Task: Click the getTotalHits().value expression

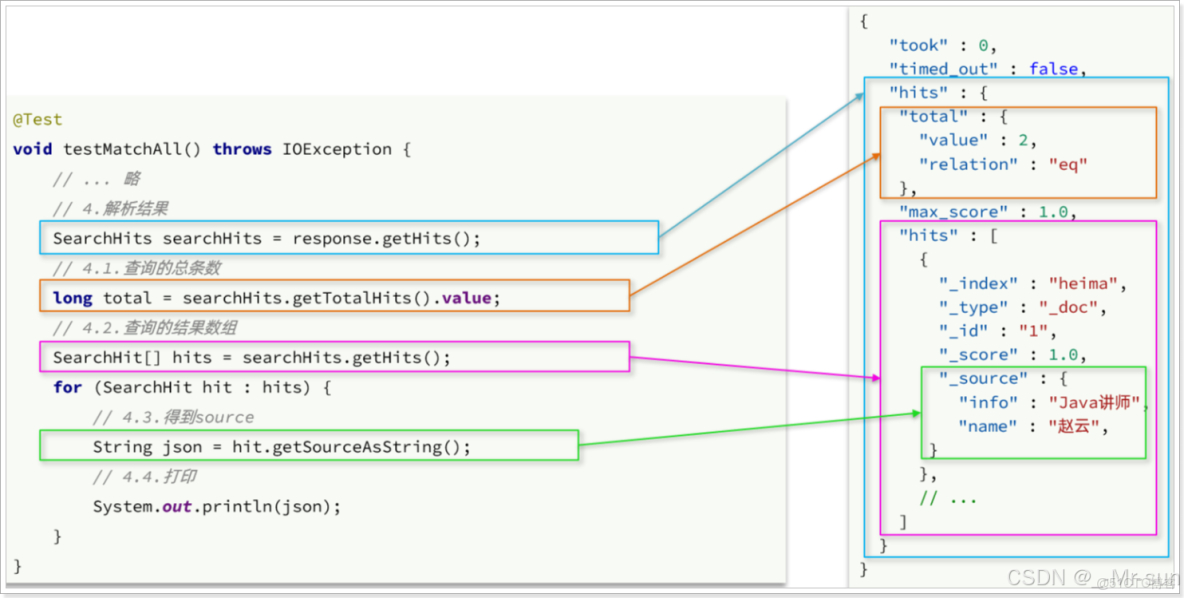Action: (x=391, y=297)
